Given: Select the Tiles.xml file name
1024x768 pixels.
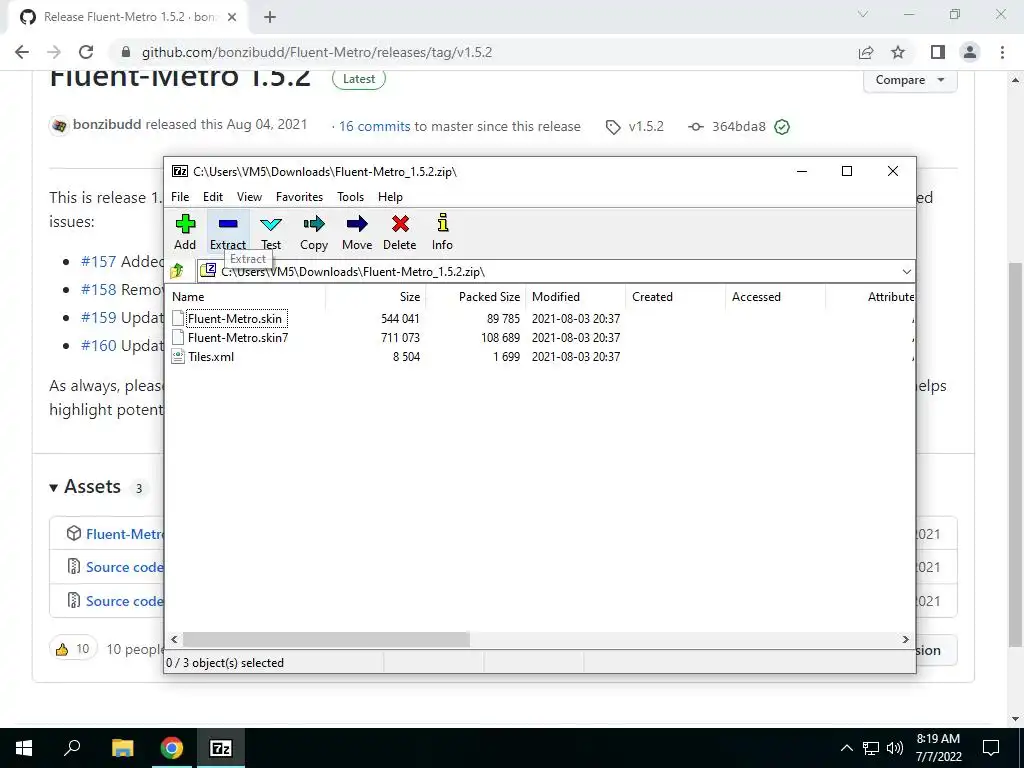Looking at the screenshot, I should (211, 357).
